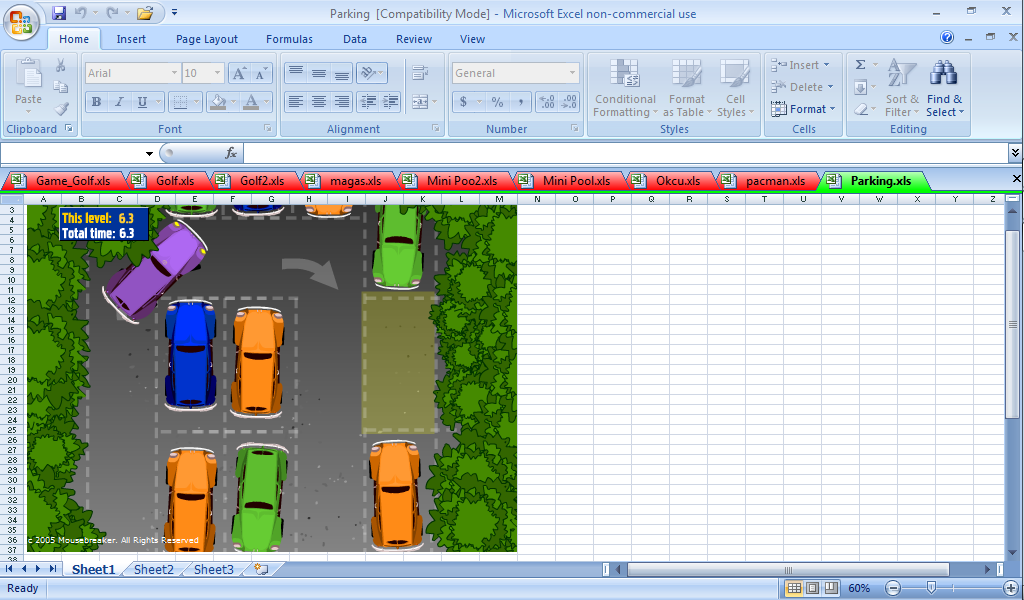The width and height of the screenshot is (1024, 600).
Task: Increase the cell indent
Action: pyautogui.click(x=391, y=101)
